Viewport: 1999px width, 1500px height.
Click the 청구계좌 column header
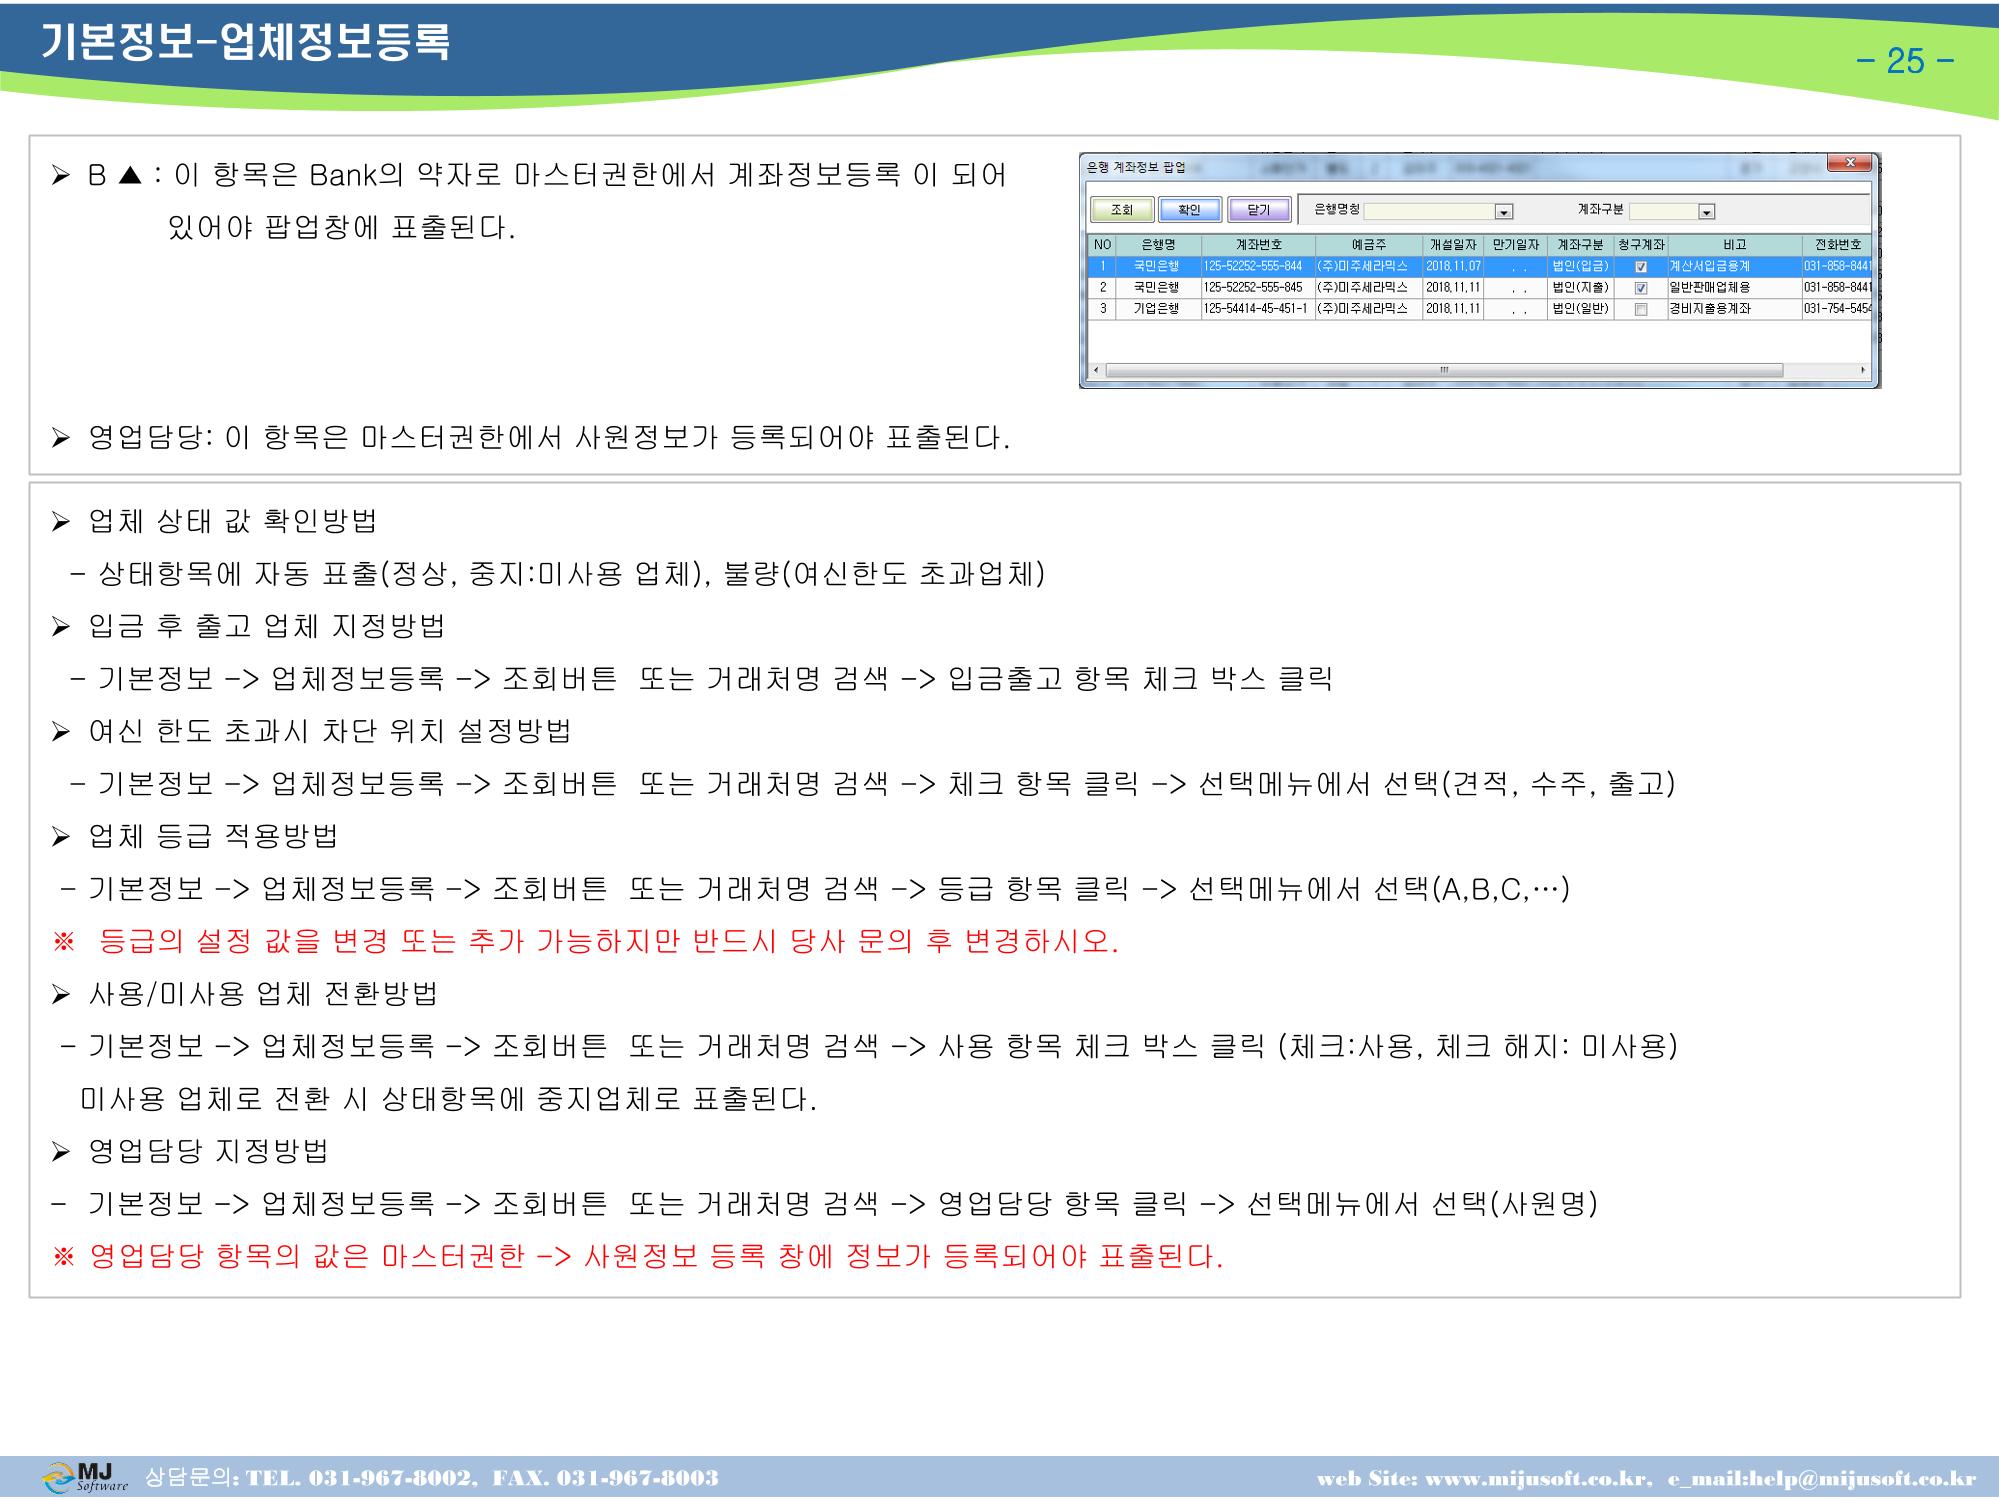(1641, 245)
